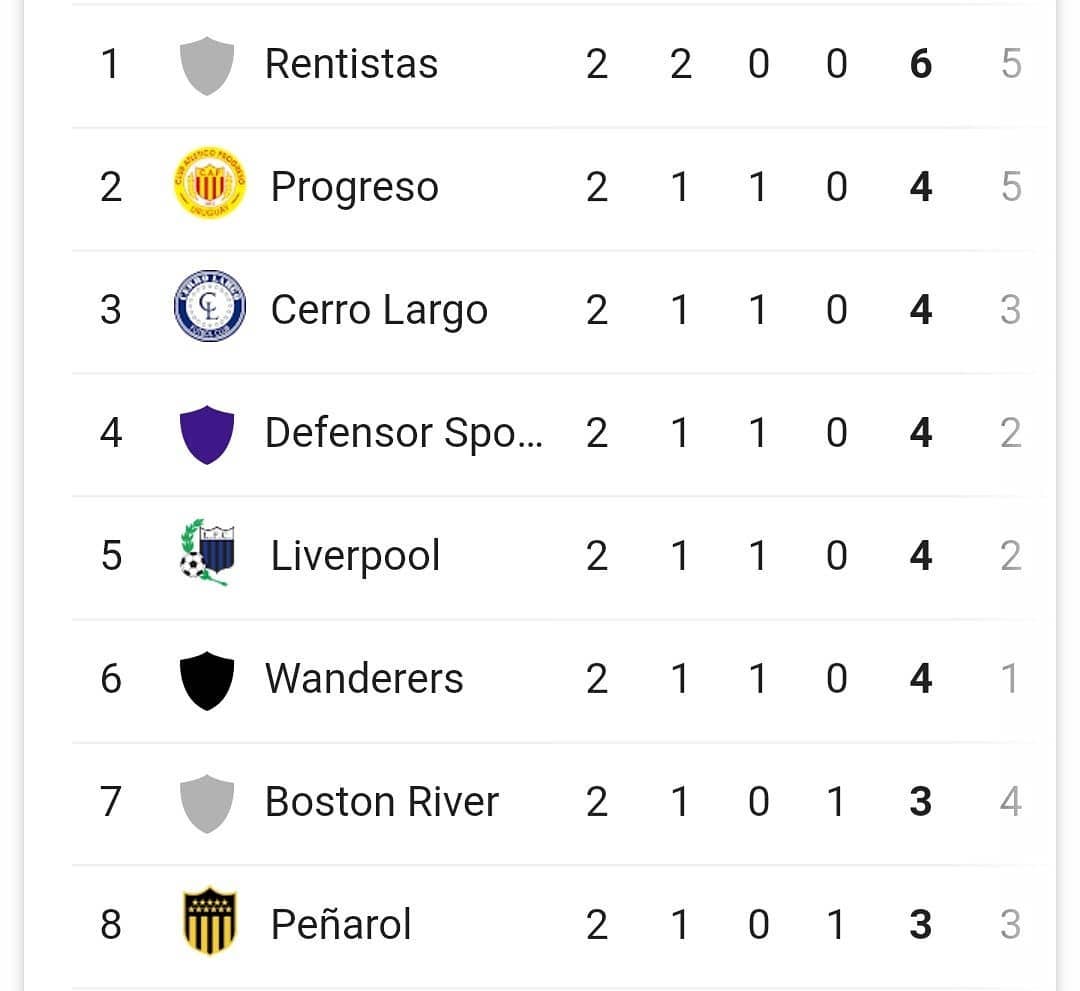Click the Boston River grey shield

coord(207,804)
